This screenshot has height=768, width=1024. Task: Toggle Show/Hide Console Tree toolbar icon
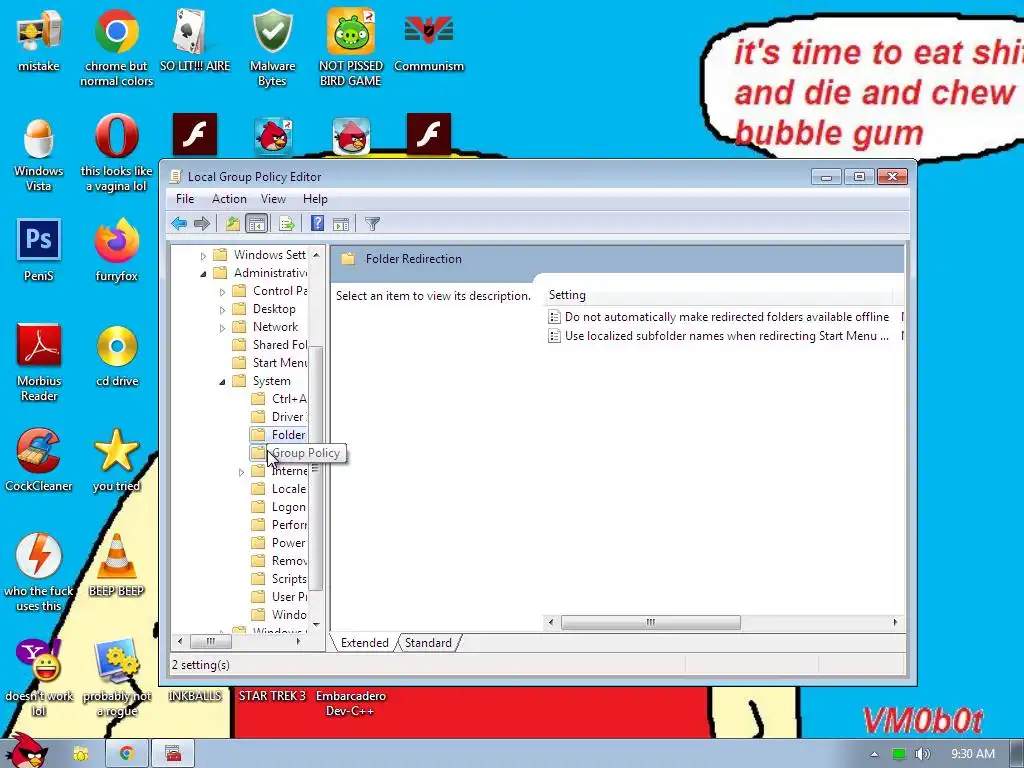coord(257,223)
